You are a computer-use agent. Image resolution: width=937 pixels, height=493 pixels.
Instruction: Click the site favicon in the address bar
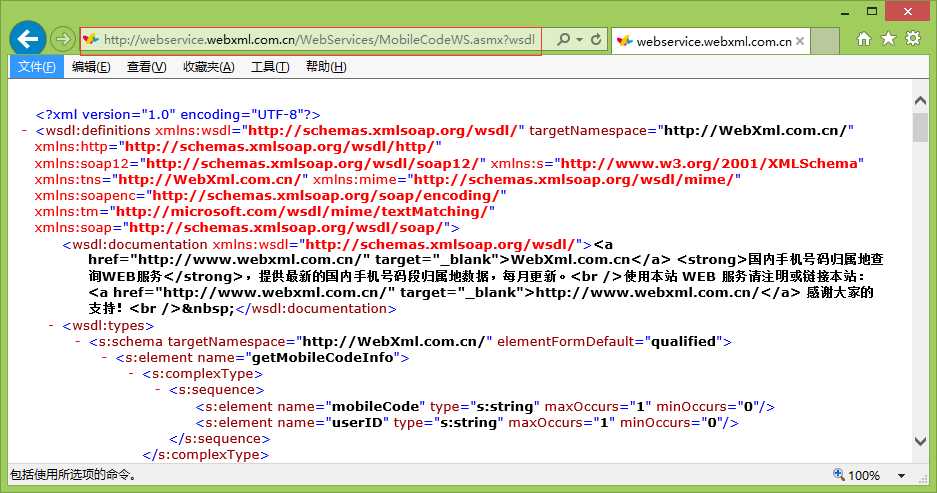[x=90, y=39]
